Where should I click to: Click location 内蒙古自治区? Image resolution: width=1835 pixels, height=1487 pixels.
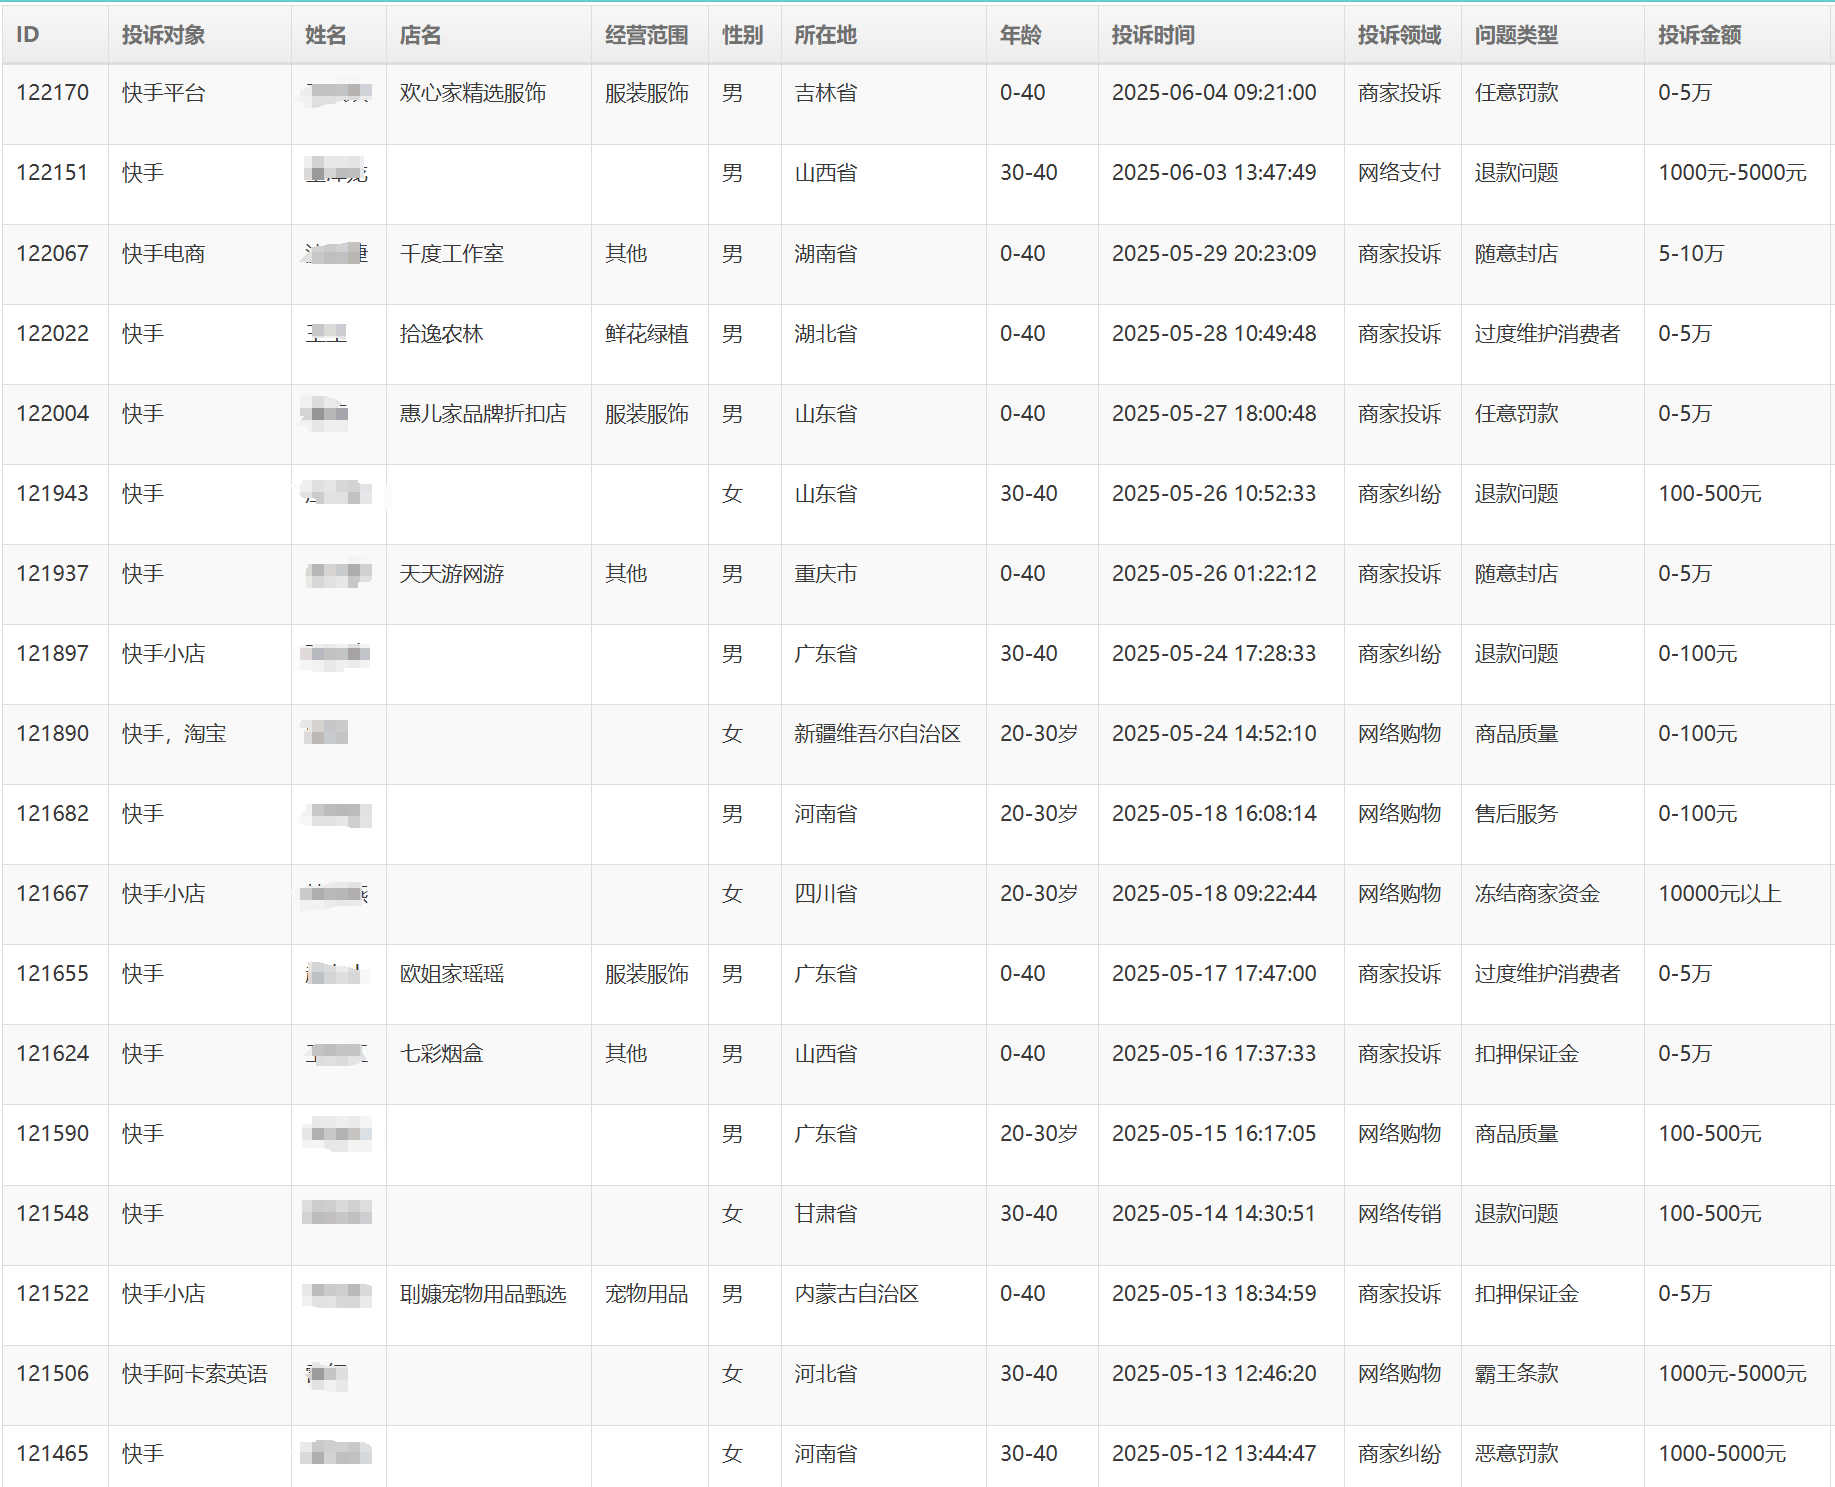856,1294
